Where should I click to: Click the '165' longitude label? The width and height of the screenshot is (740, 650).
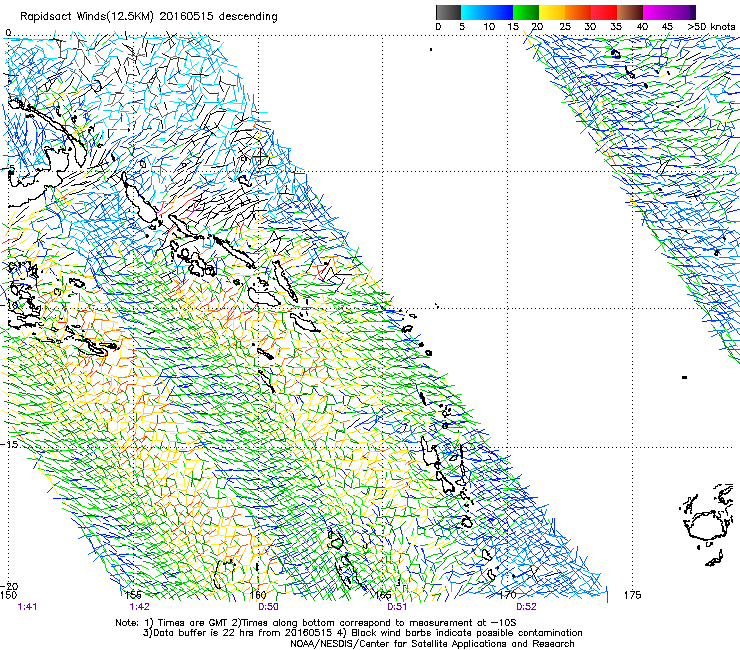383,595
